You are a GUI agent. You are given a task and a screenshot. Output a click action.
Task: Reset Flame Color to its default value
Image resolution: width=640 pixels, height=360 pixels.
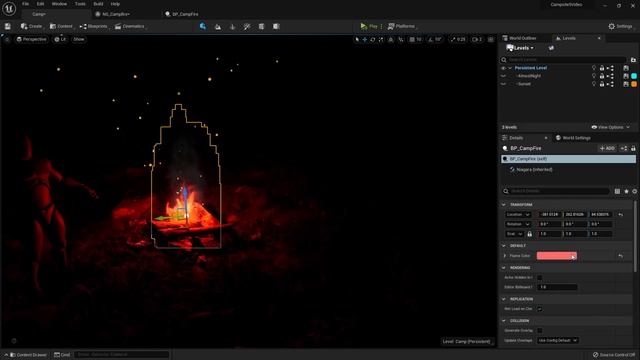click(x=620, y=256)
